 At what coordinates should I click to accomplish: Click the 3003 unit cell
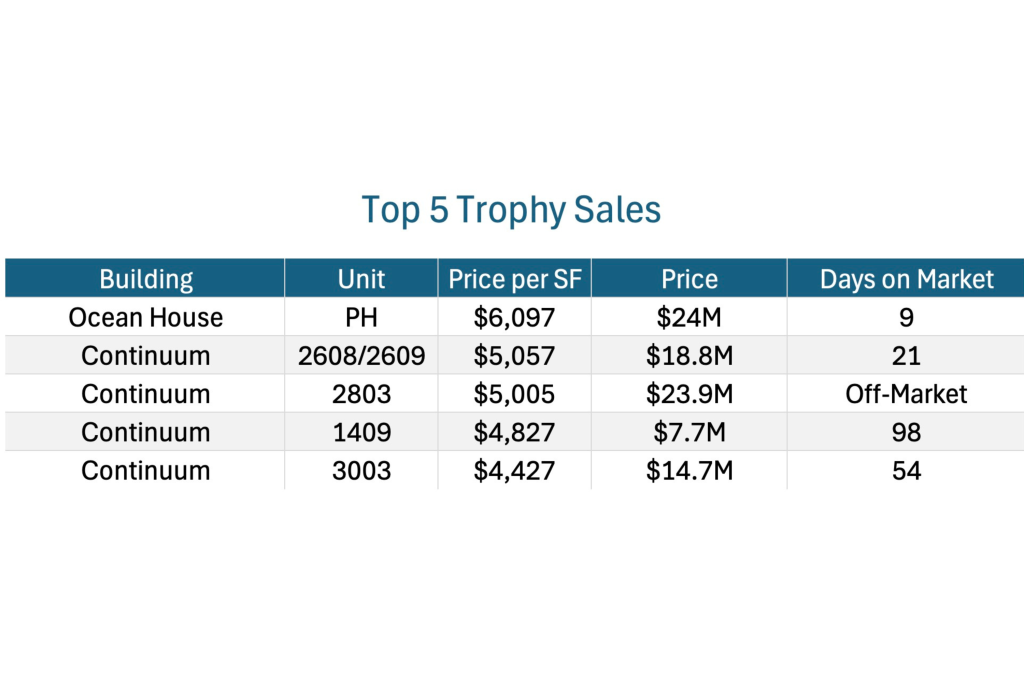(x=361, y=470)
